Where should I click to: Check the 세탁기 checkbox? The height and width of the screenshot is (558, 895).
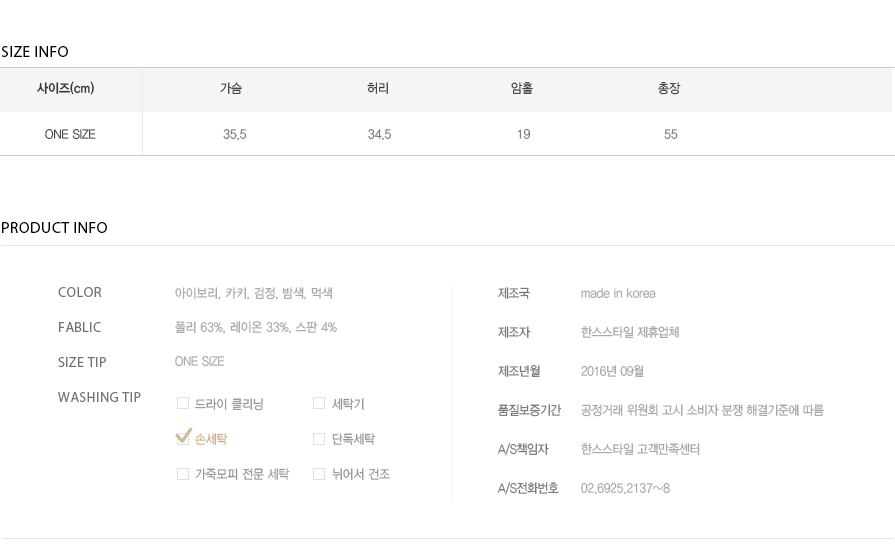[x=319, y=403]
